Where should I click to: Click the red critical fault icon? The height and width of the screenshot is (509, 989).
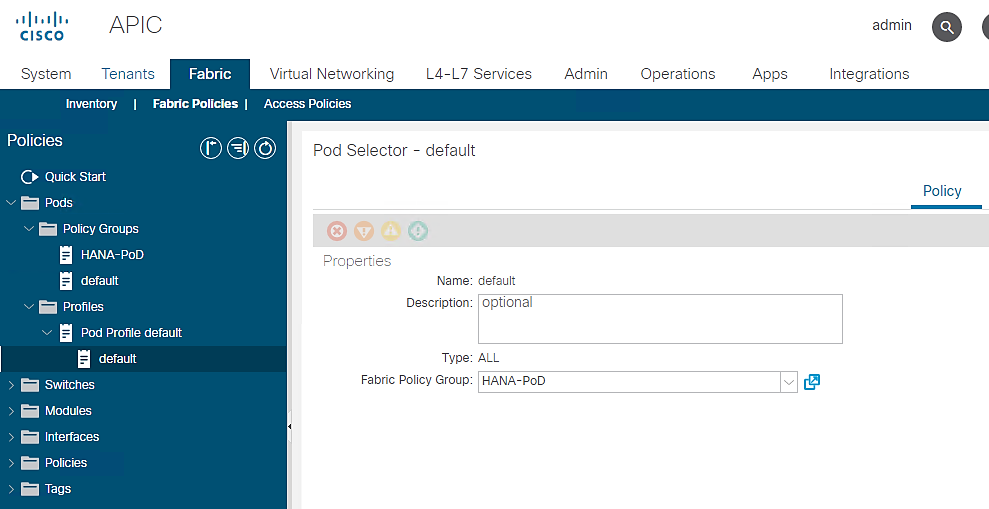point(337,231)
